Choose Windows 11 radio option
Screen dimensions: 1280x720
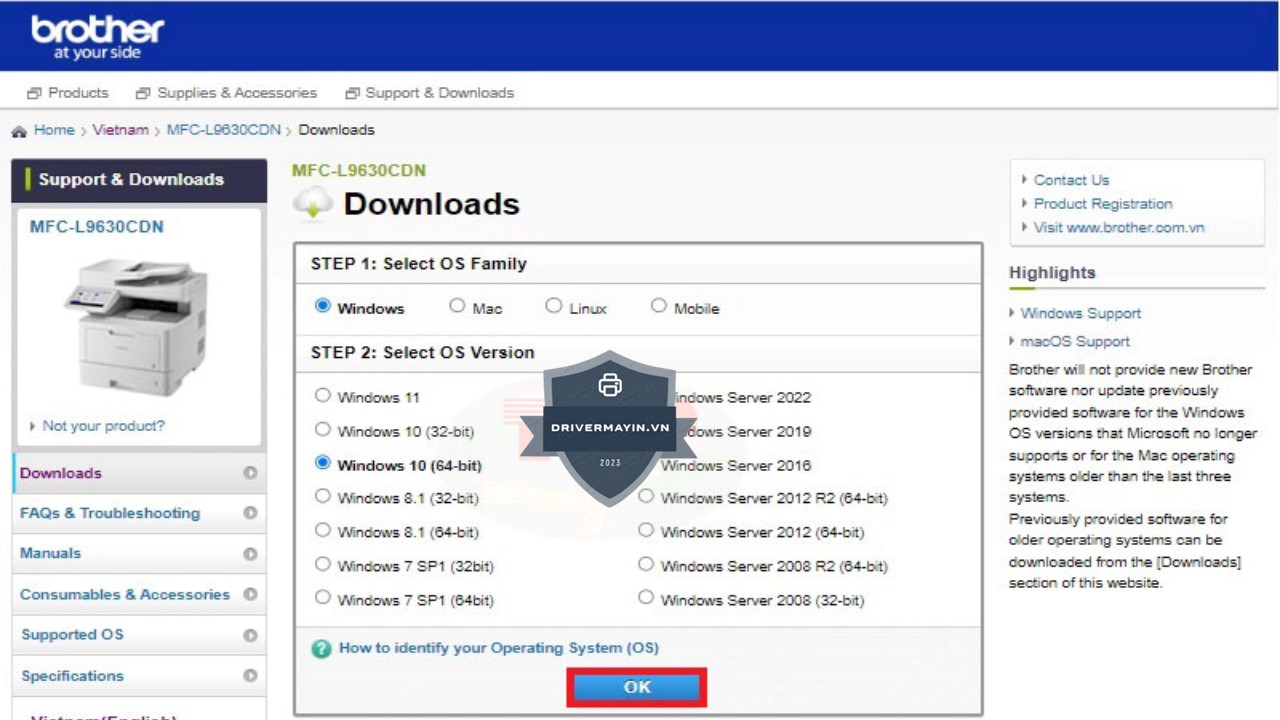point(323,395)
